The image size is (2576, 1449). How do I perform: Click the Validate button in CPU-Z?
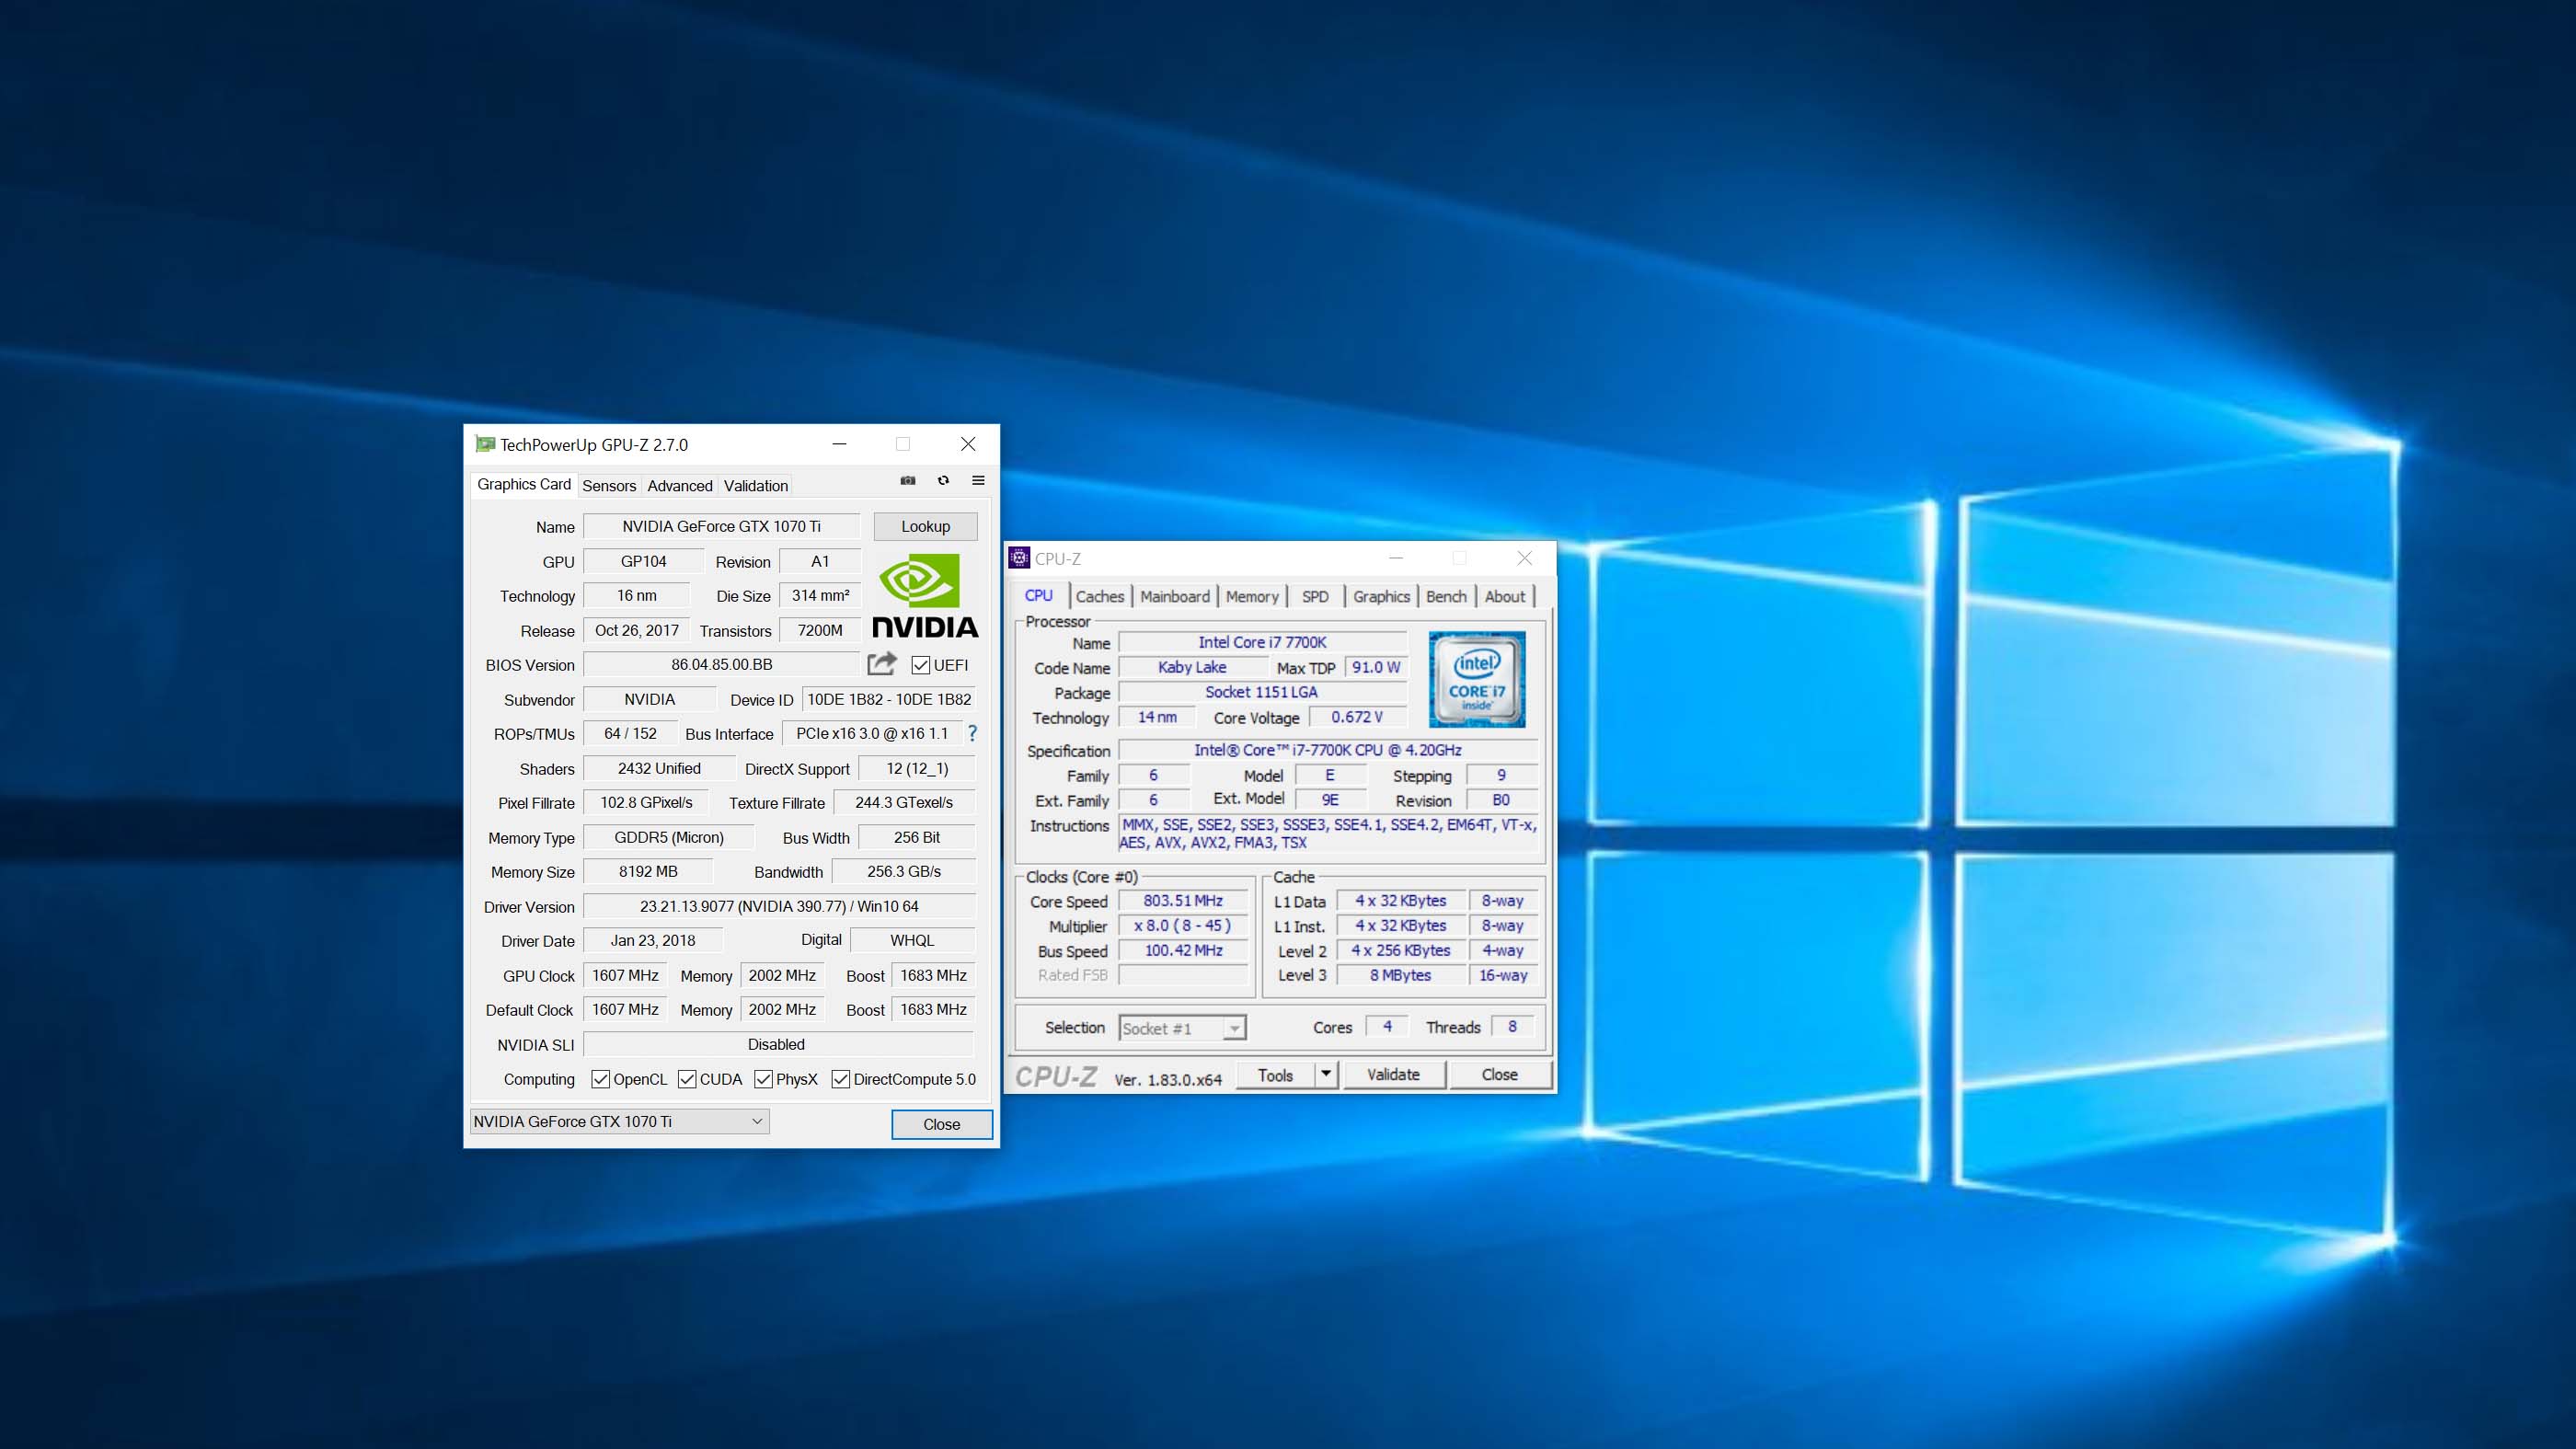tap(1393, 1075)
